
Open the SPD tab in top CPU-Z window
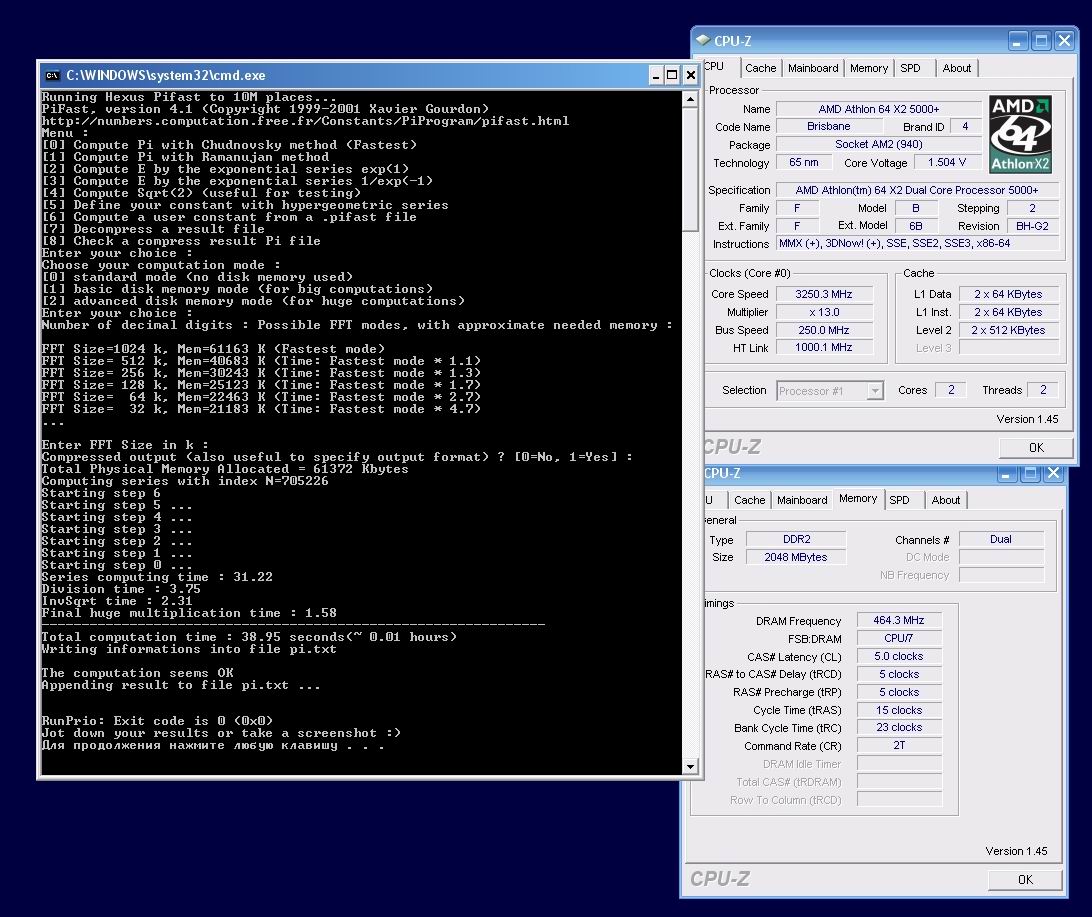point(910,68)
